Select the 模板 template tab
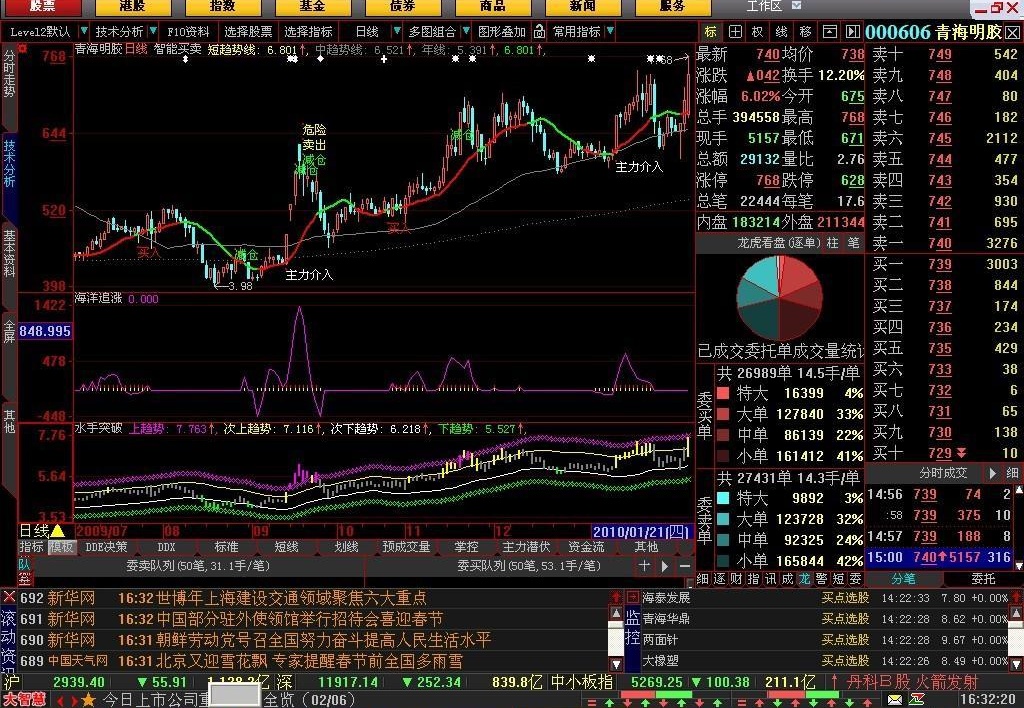 [61, 547]
